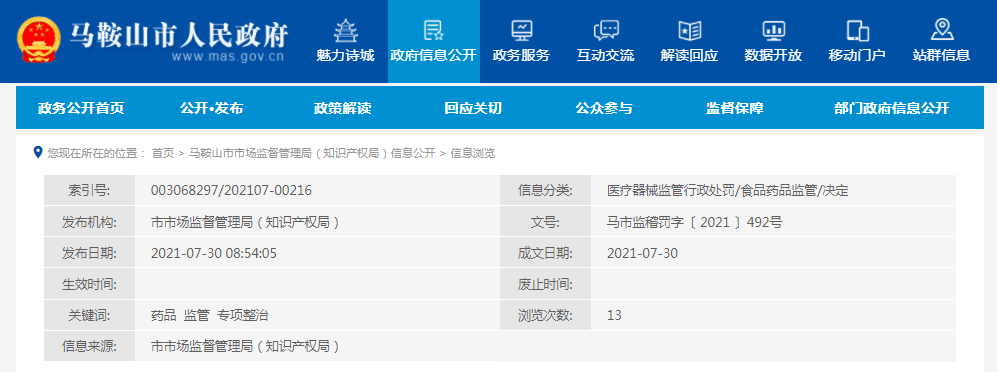Click the 马鞍山市人民政府 site title

tap(179, 34)
